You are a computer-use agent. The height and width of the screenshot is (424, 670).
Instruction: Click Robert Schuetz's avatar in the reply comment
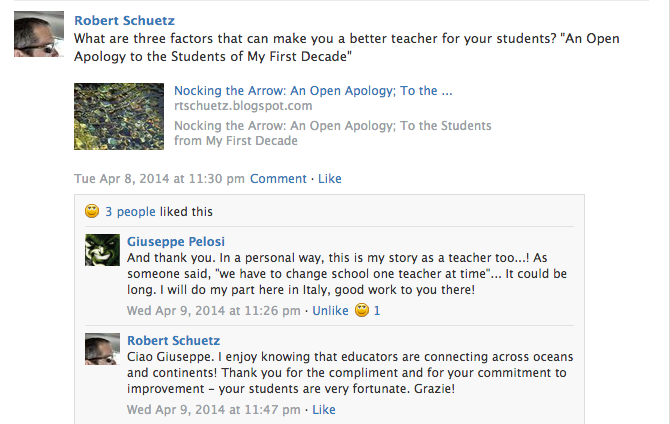coord(103,350)
